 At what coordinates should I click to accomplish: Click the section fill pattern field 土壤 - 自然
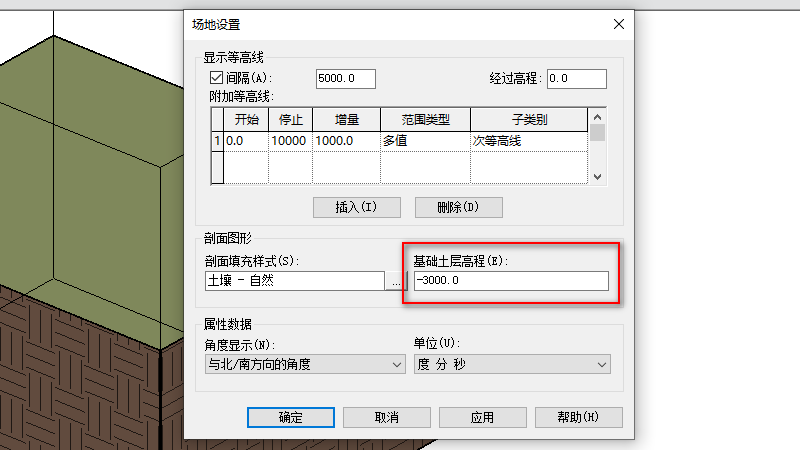294,281
